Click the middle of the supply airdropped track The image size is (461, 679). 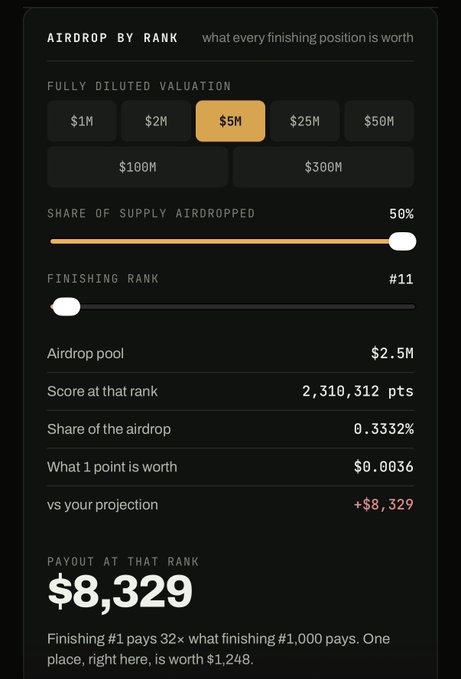(232, 241)
